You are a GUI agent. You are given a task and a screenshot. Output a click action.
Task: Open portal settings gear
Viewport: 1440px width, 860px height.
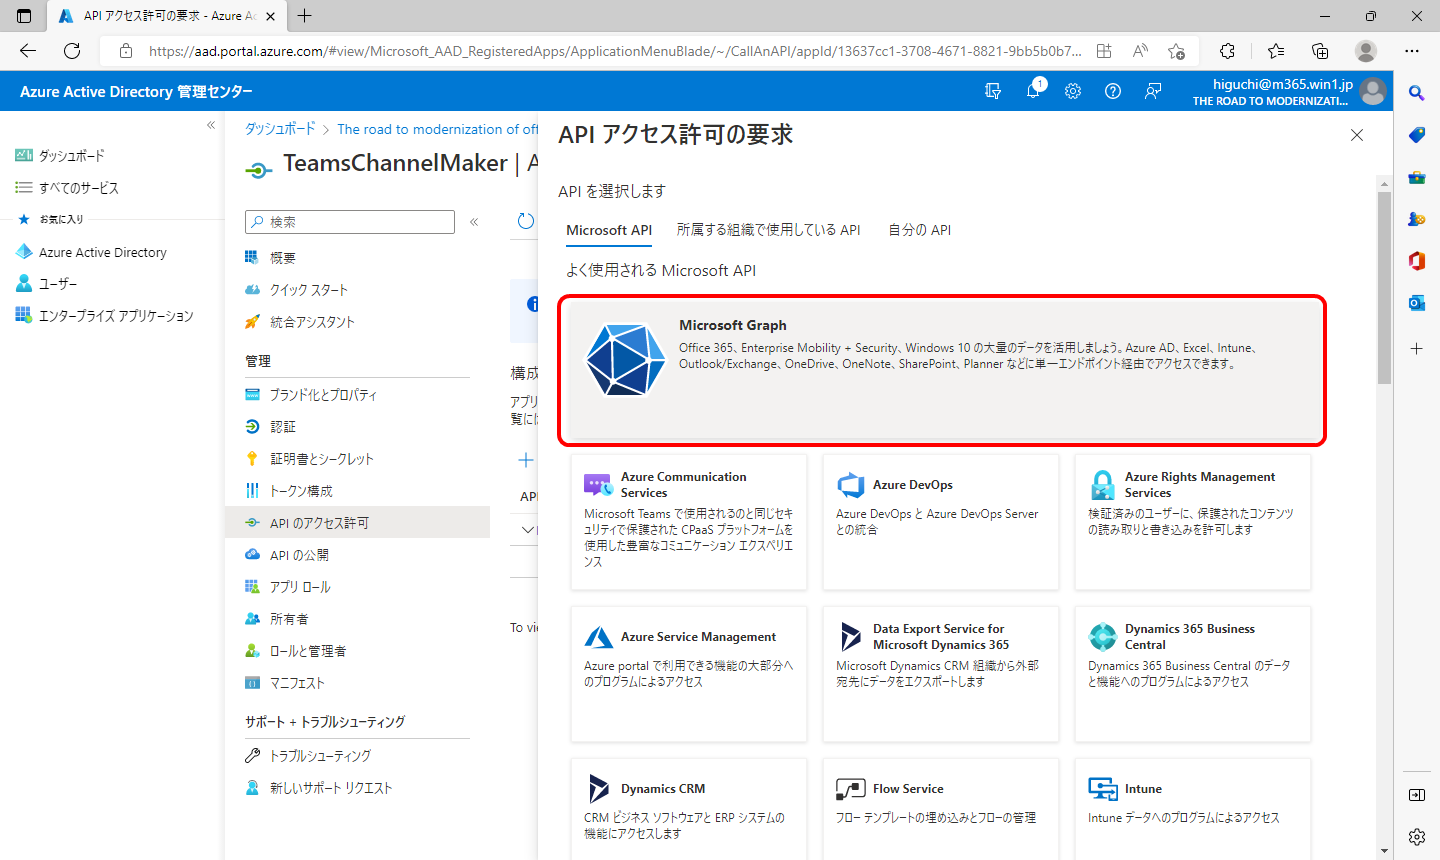pos(1073,91)
